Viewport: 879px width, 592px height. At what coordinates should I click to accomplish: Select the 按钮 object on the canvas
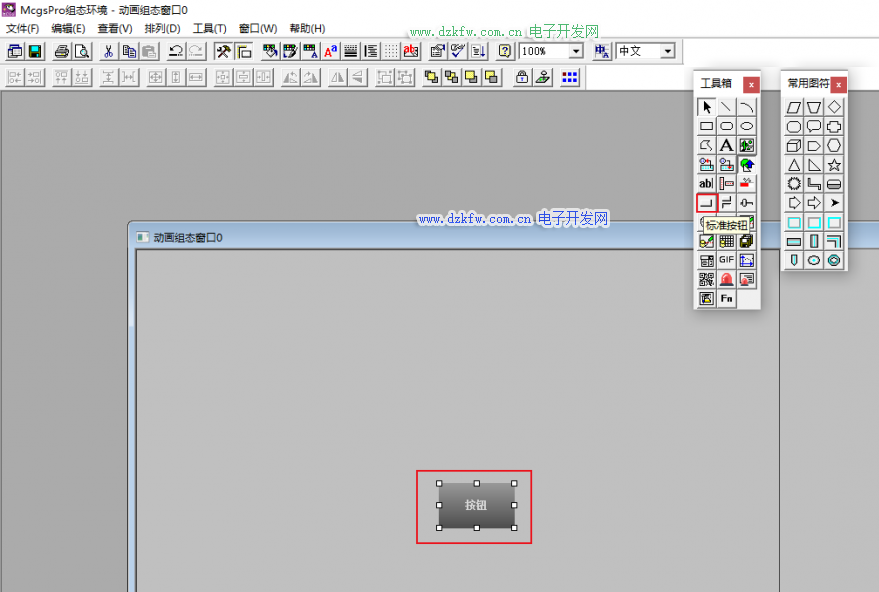(x=476, y=505)
